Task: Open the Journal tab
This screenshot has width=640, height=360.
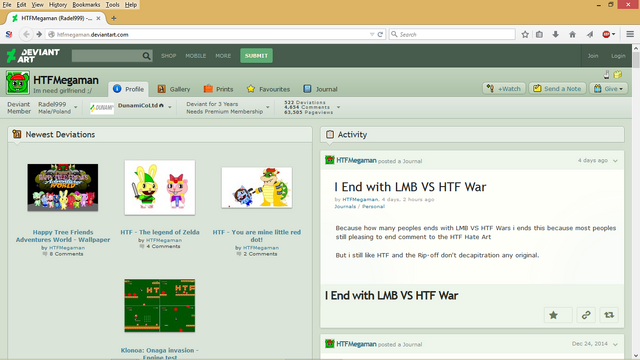Action: click(x=320, y=89)
